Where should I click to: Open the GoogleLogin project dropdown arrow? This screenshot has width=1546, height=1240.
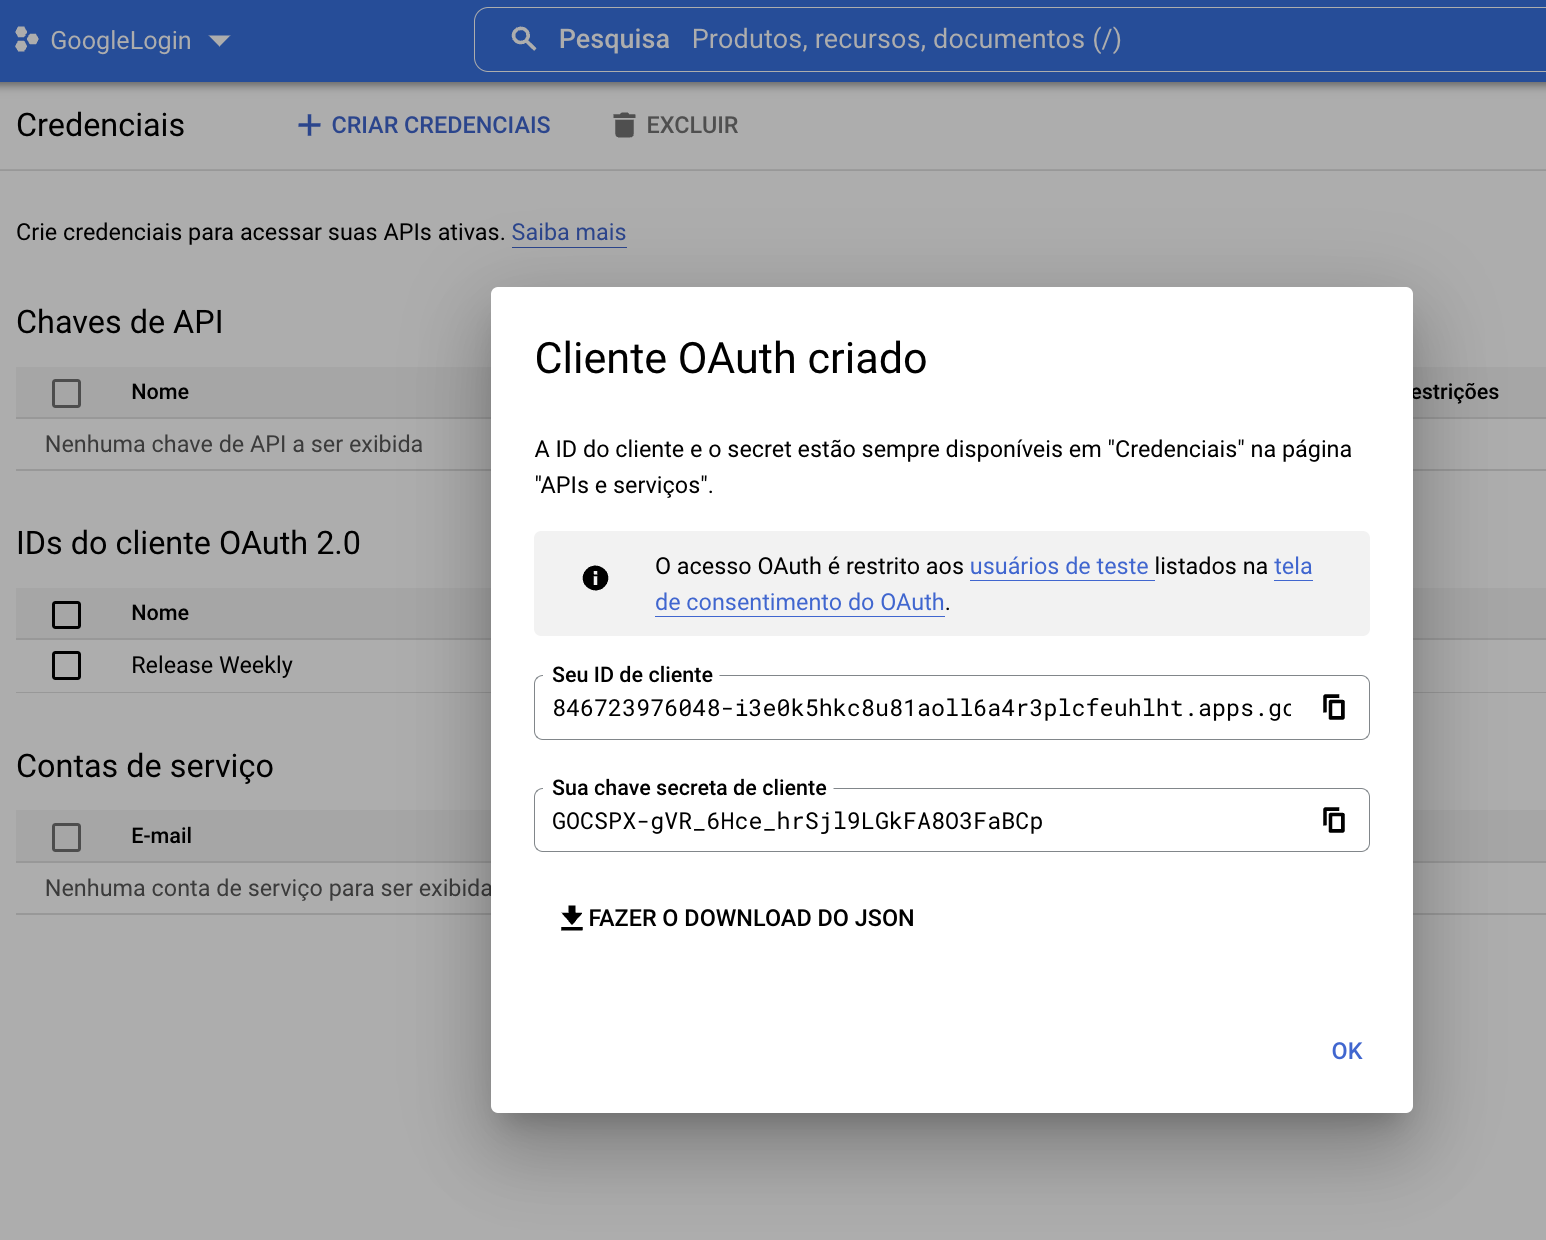[x=219, y=41]
